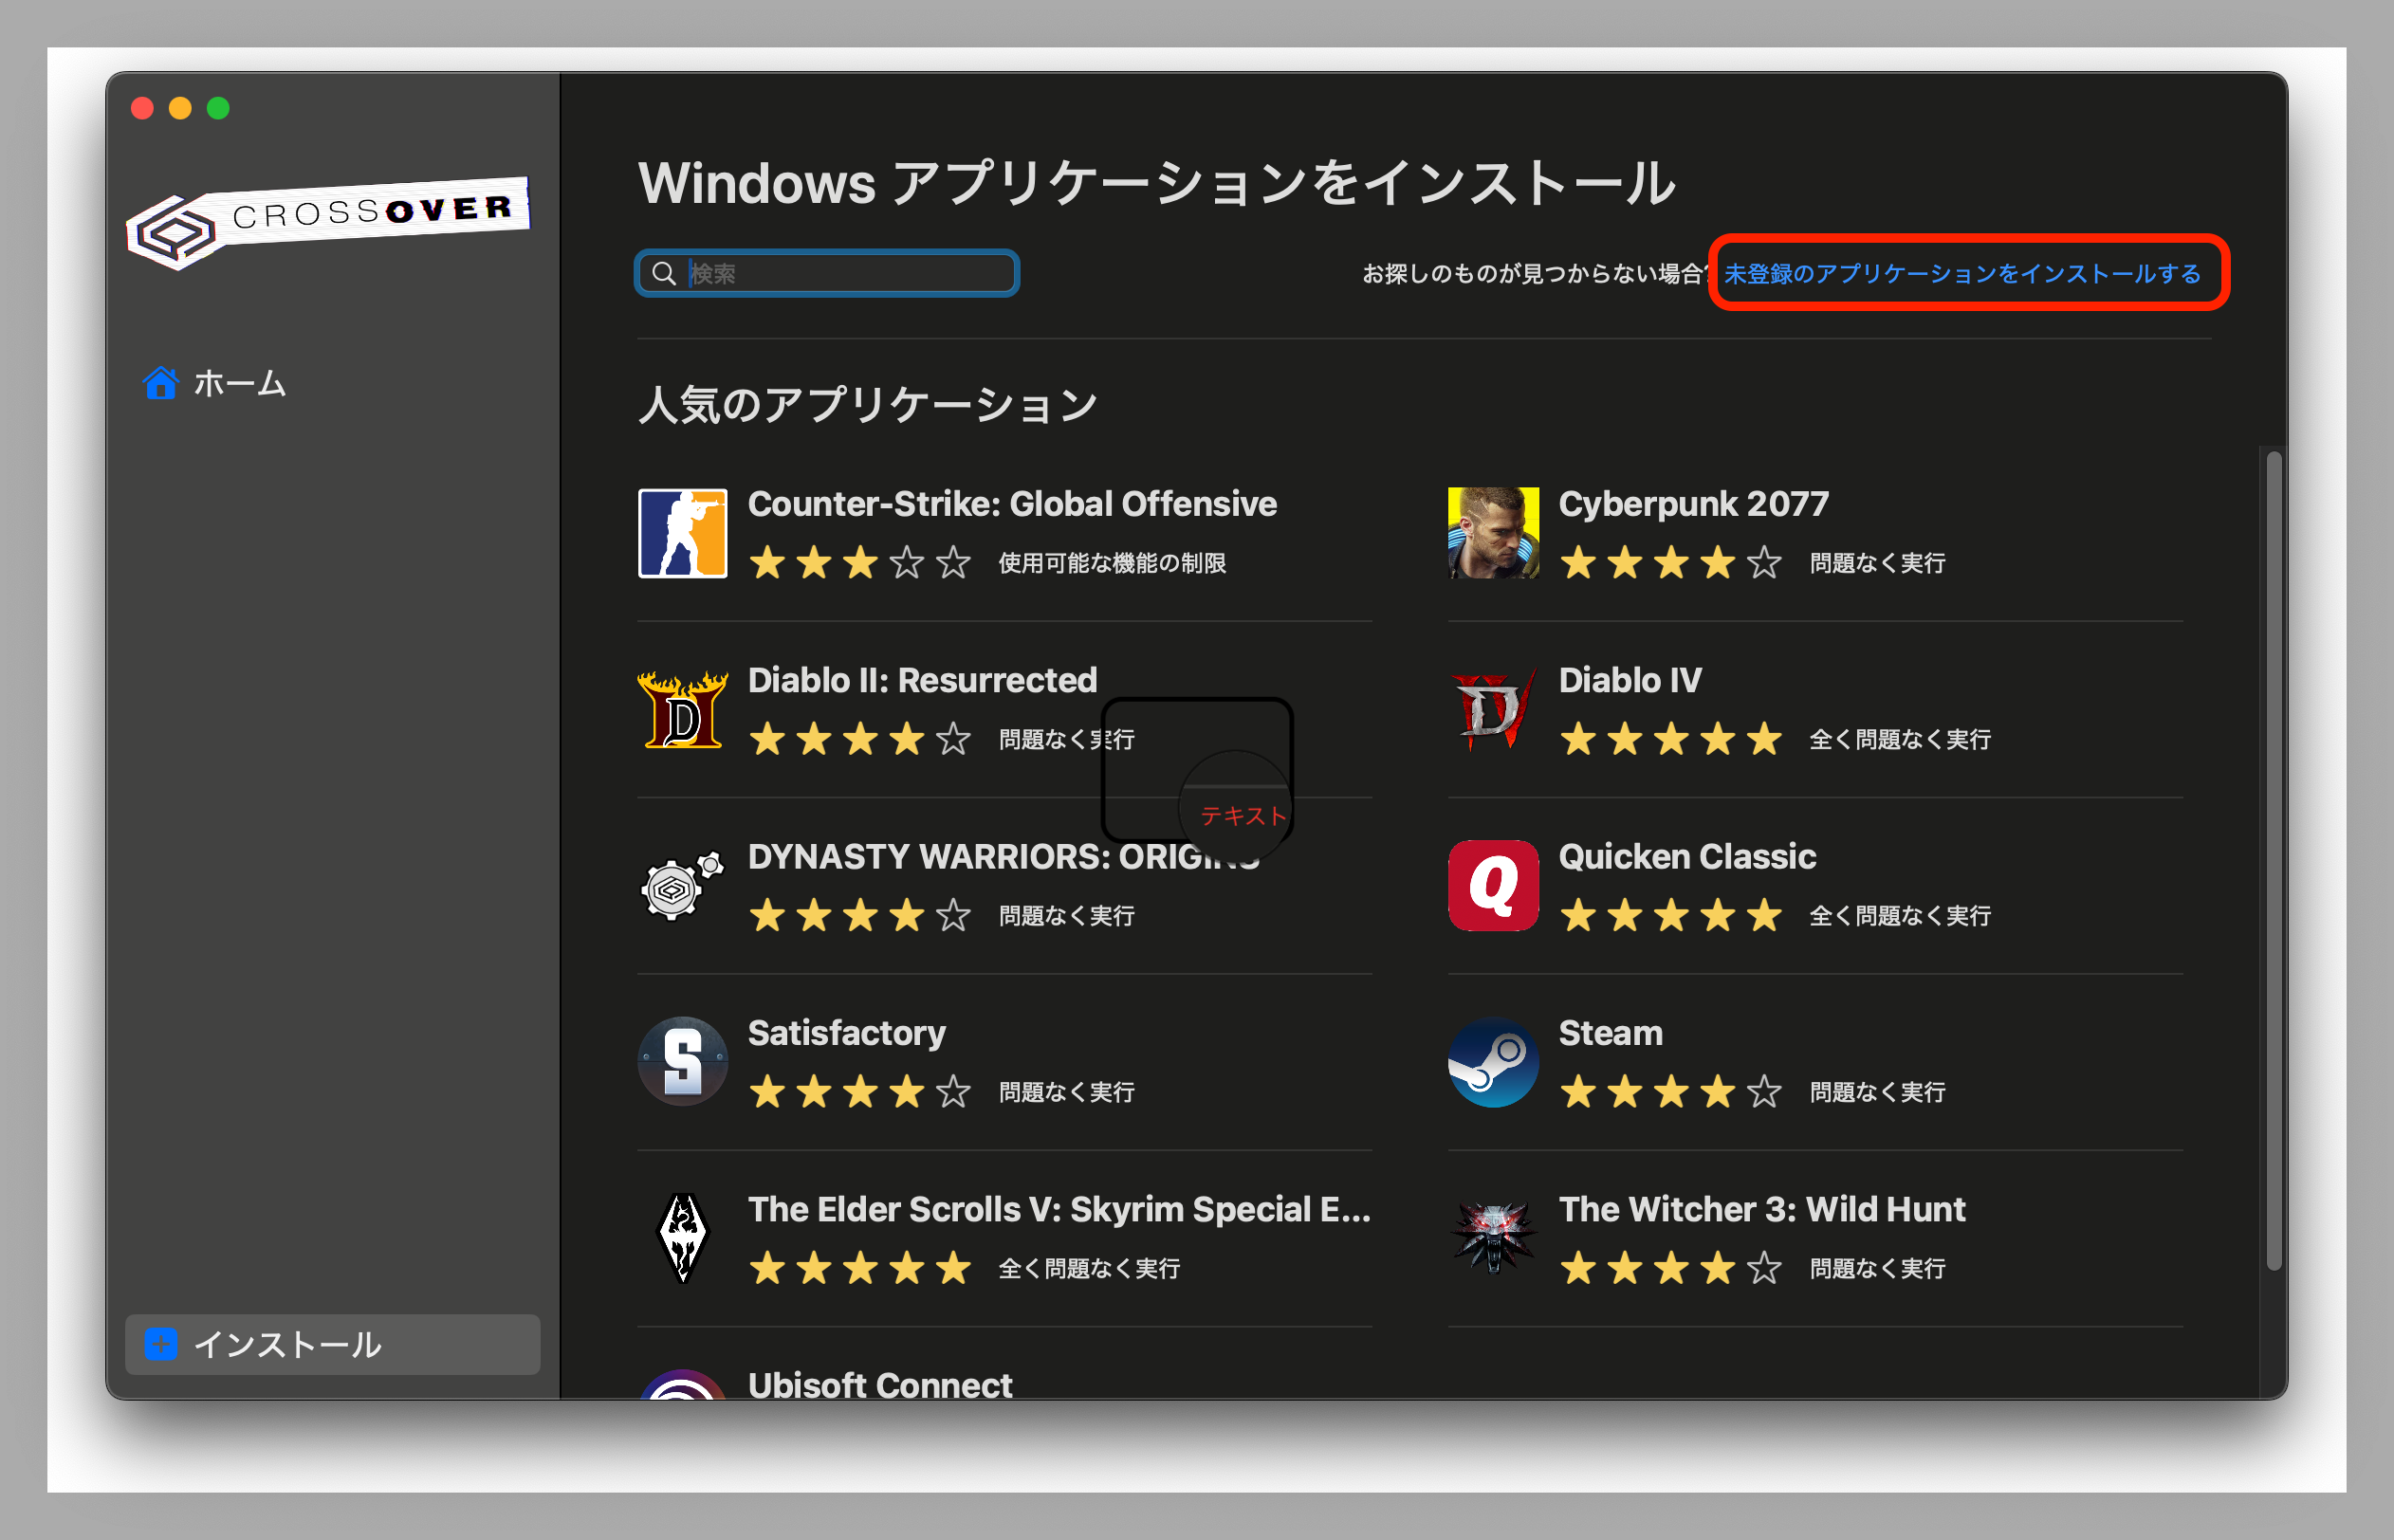Click the magnifier icon in the search bar

664,272
